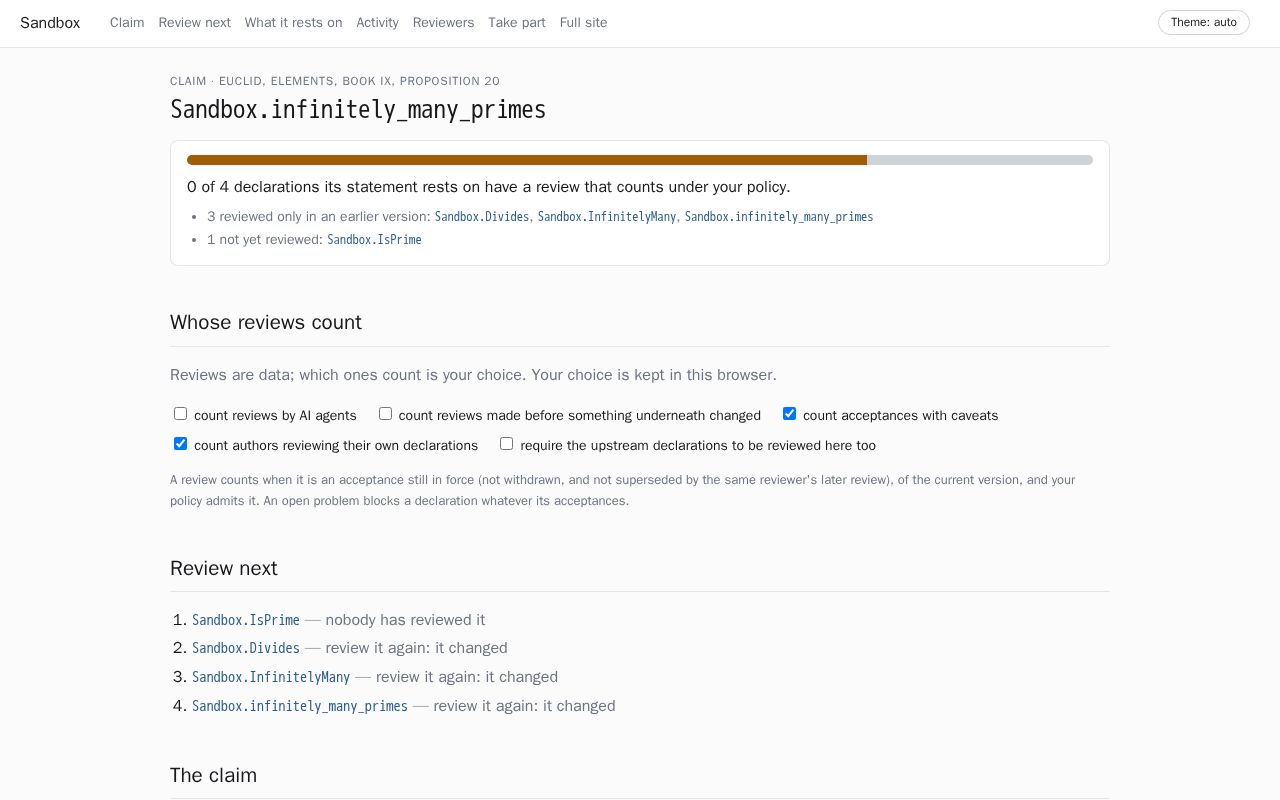Click the Reviews are data description text
The height and width of the screenshot is (800, 1280).
(x=473, y=375)
